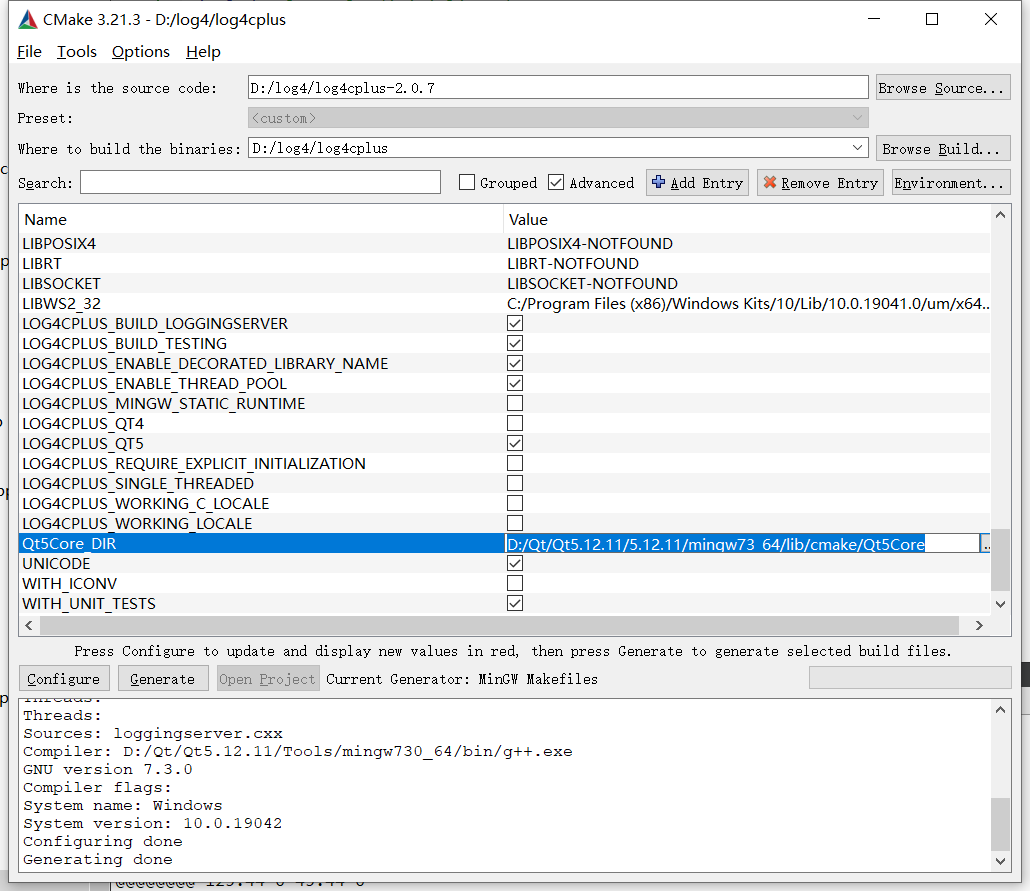1030x891 pixels.
Task: Click the Add Entry plus icon
Action: pyautogui.click(x=659, y=183)
